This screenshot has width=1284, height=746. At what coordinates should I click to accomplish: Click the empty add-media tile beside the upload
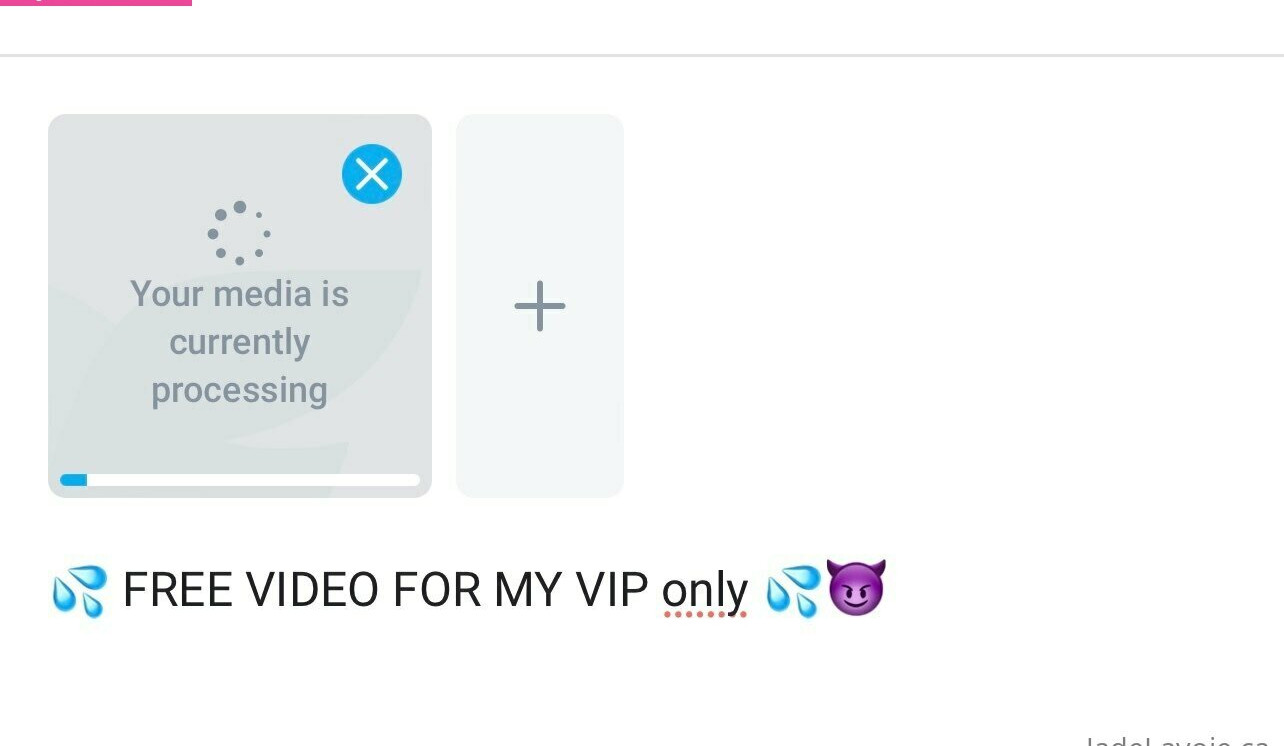click(x=540, y=306)
